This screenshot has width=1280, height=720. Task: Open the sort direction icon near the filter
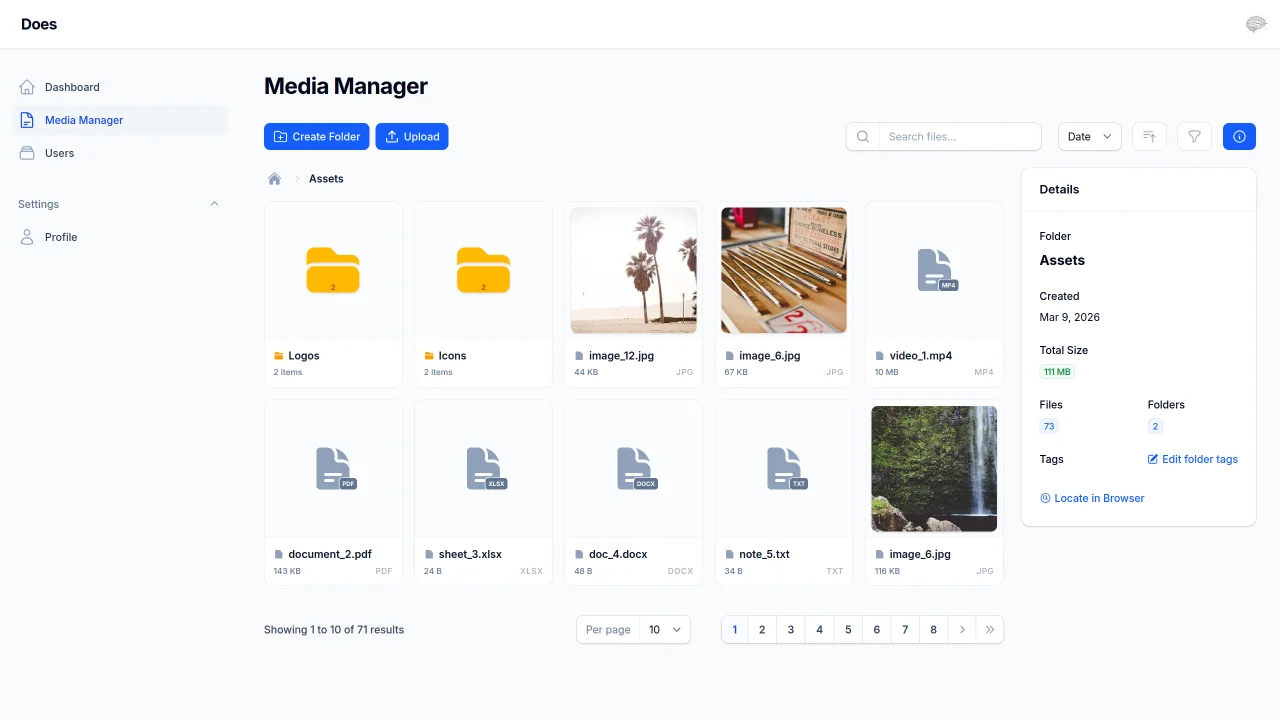(x=1148, y=136)
